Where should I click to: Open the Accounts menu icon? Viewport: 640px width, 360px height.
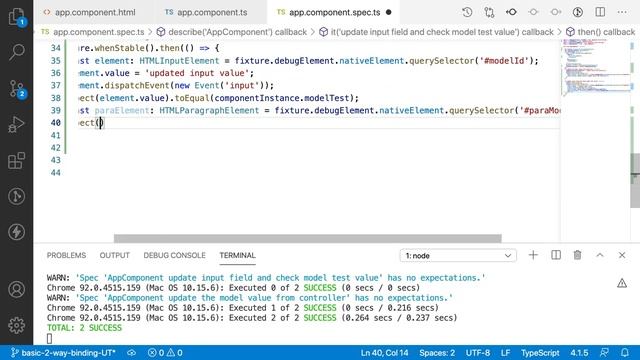point(16,289)
